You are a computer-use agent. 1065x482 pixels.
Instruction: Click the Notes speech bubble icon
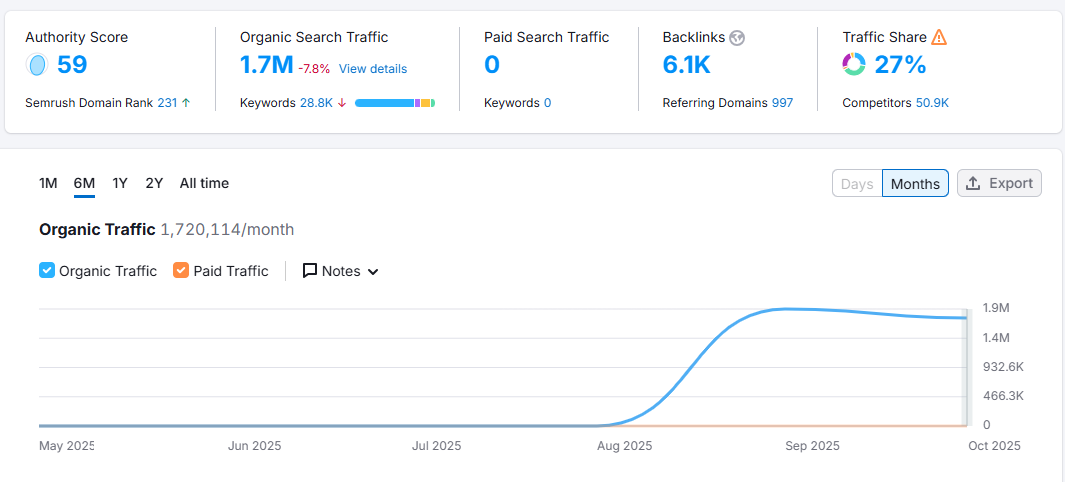pos(310,271)
